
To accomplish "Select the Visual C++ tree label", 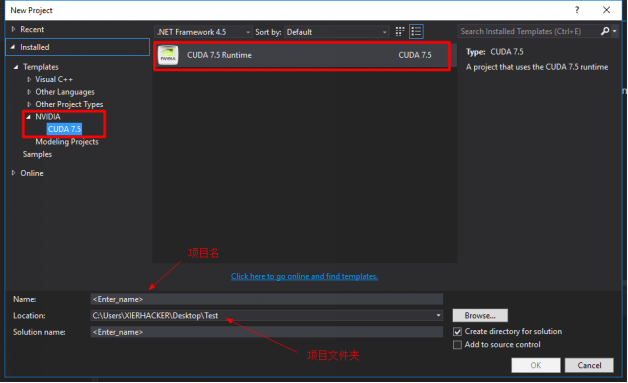I will [54, 79].
